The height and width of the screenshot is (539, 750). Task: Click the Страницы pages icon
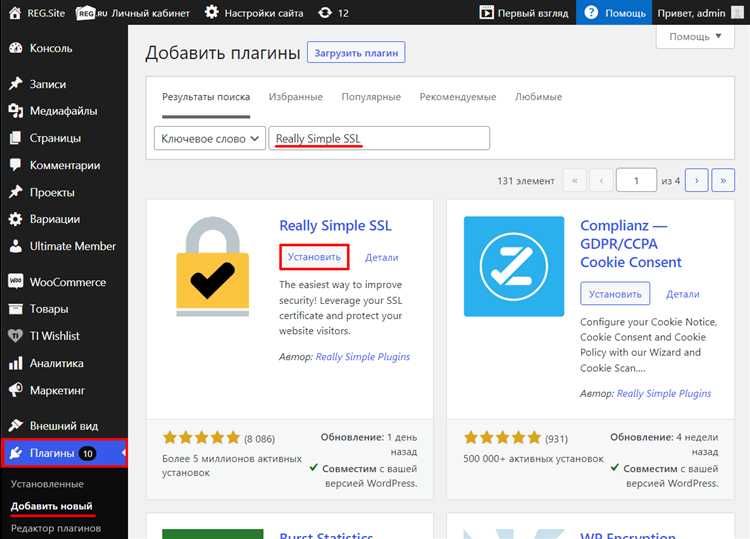coord(16,138)
